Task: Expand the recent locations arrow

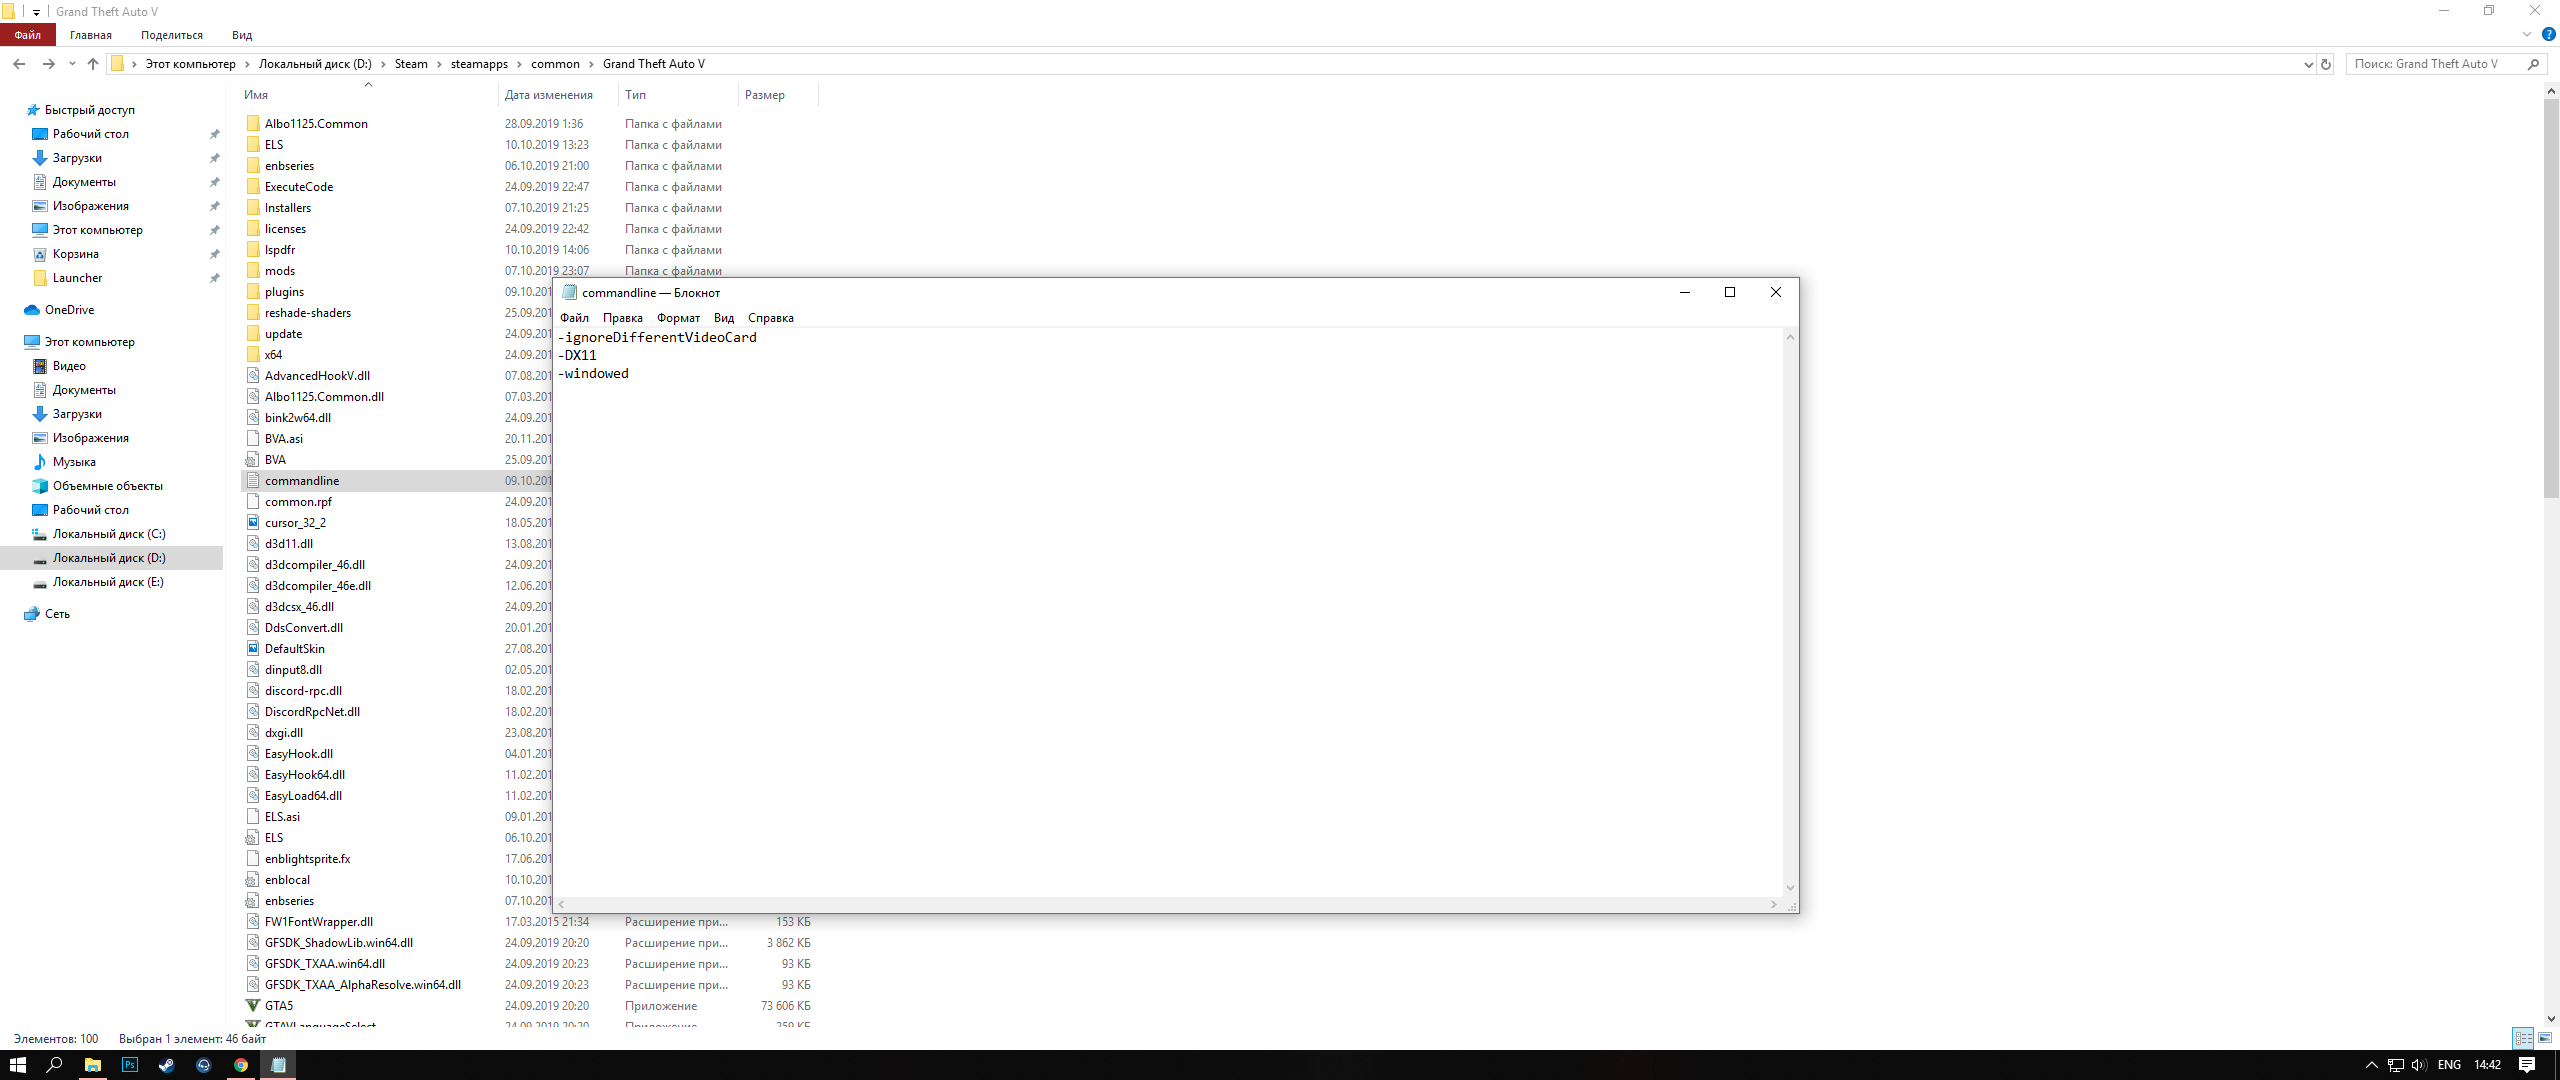Action: point(72,64)
